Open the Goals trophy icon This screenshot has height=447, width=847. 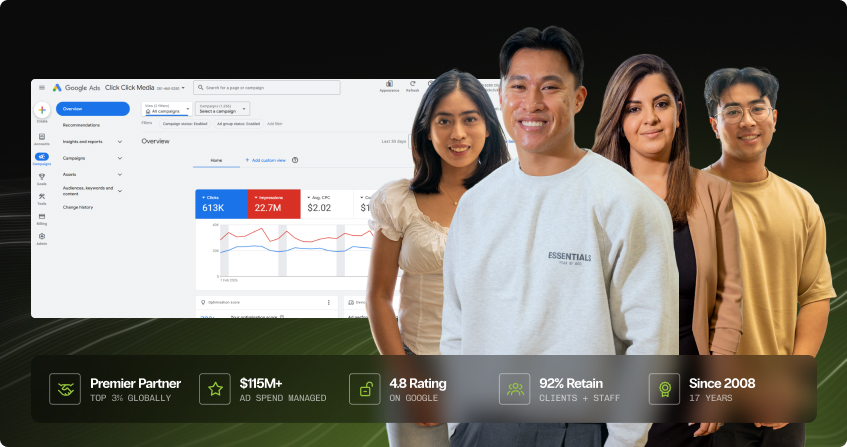[42, 177]
